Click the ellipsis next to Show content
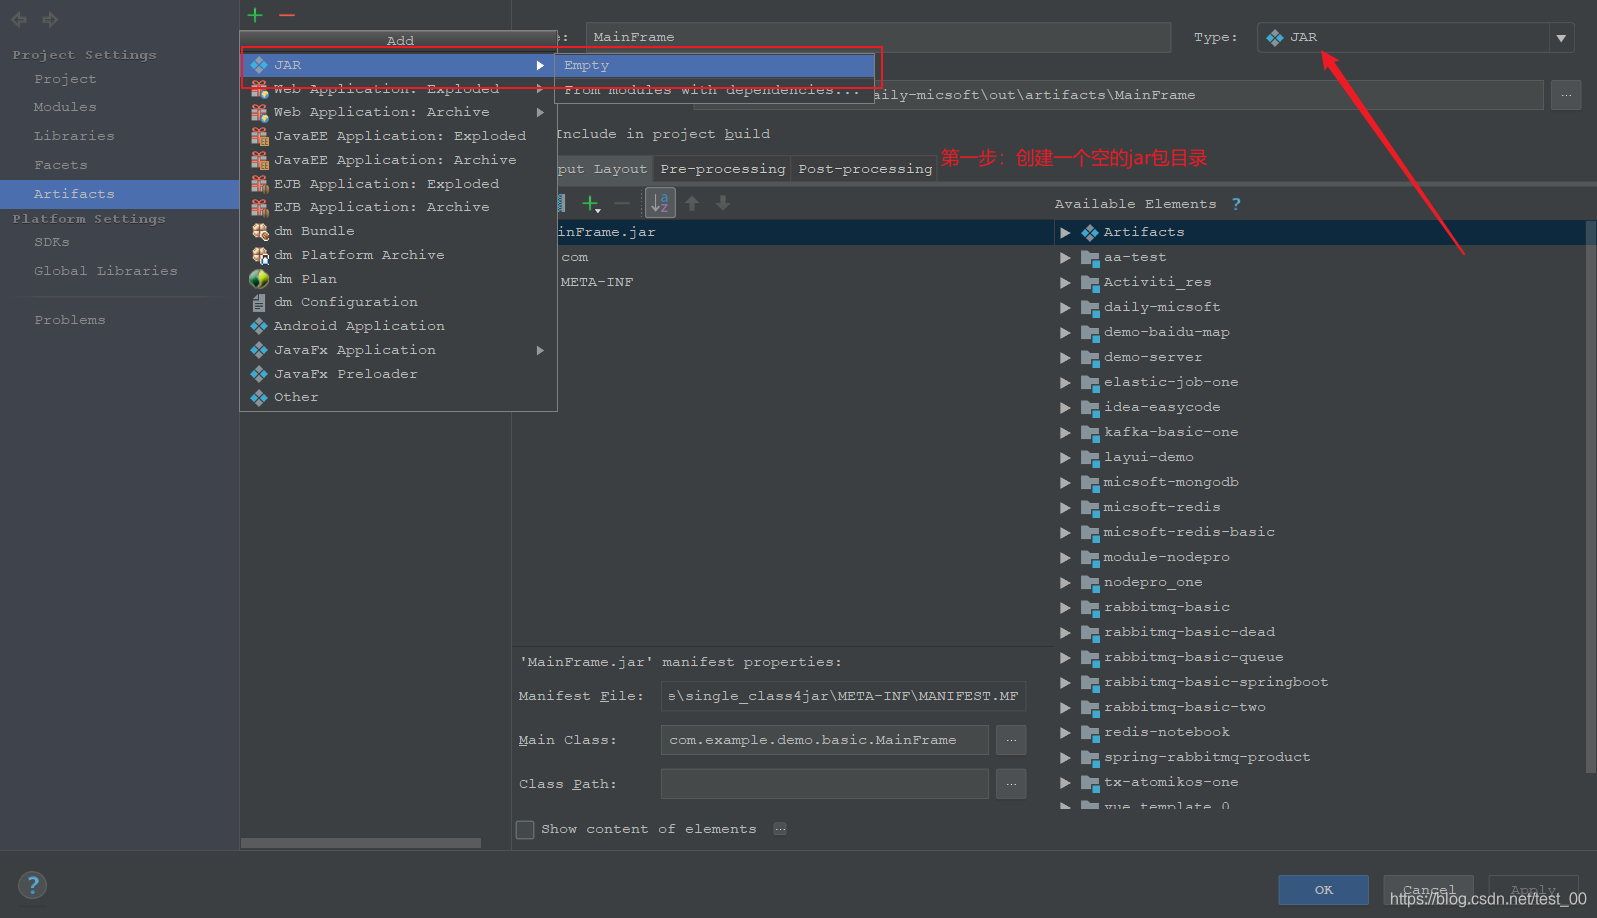 pyautogui.click(x=780, y=829)
